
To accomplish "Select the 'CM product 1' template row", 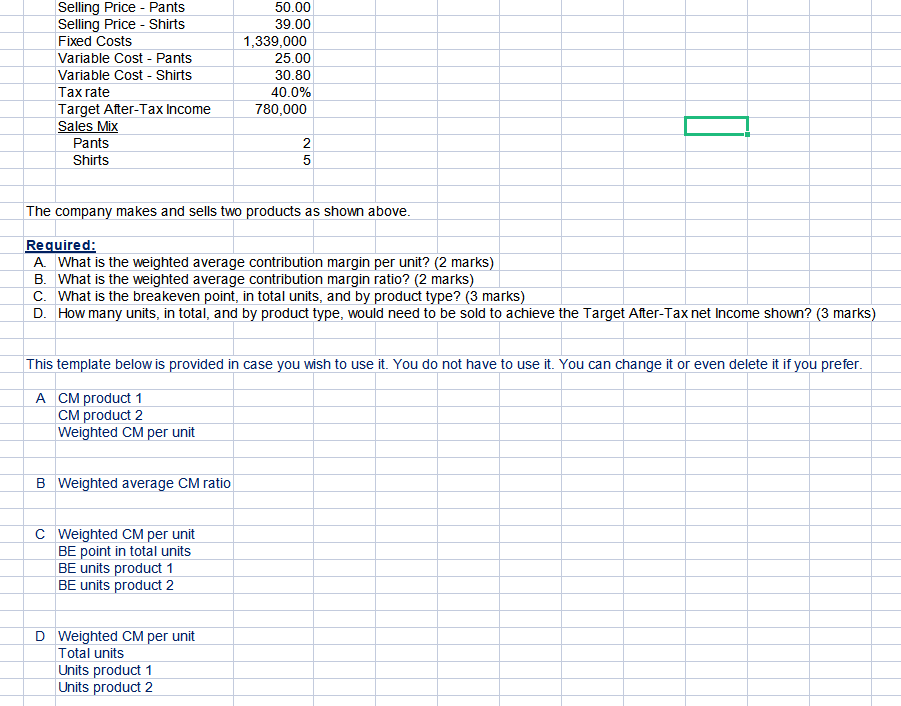I will (x=99, y=398).
